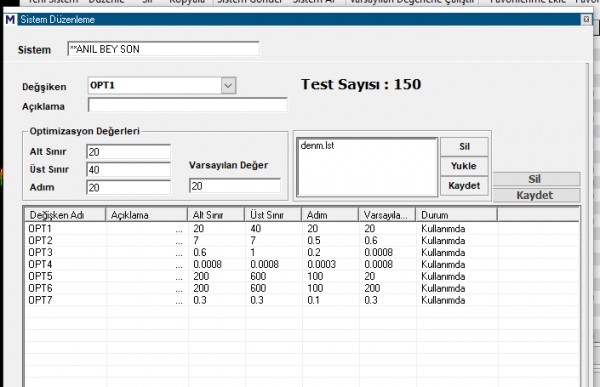This screenshot has width=600, height=387.
Task: Click the Açıklama column header
Action: (x=147, y=215)
